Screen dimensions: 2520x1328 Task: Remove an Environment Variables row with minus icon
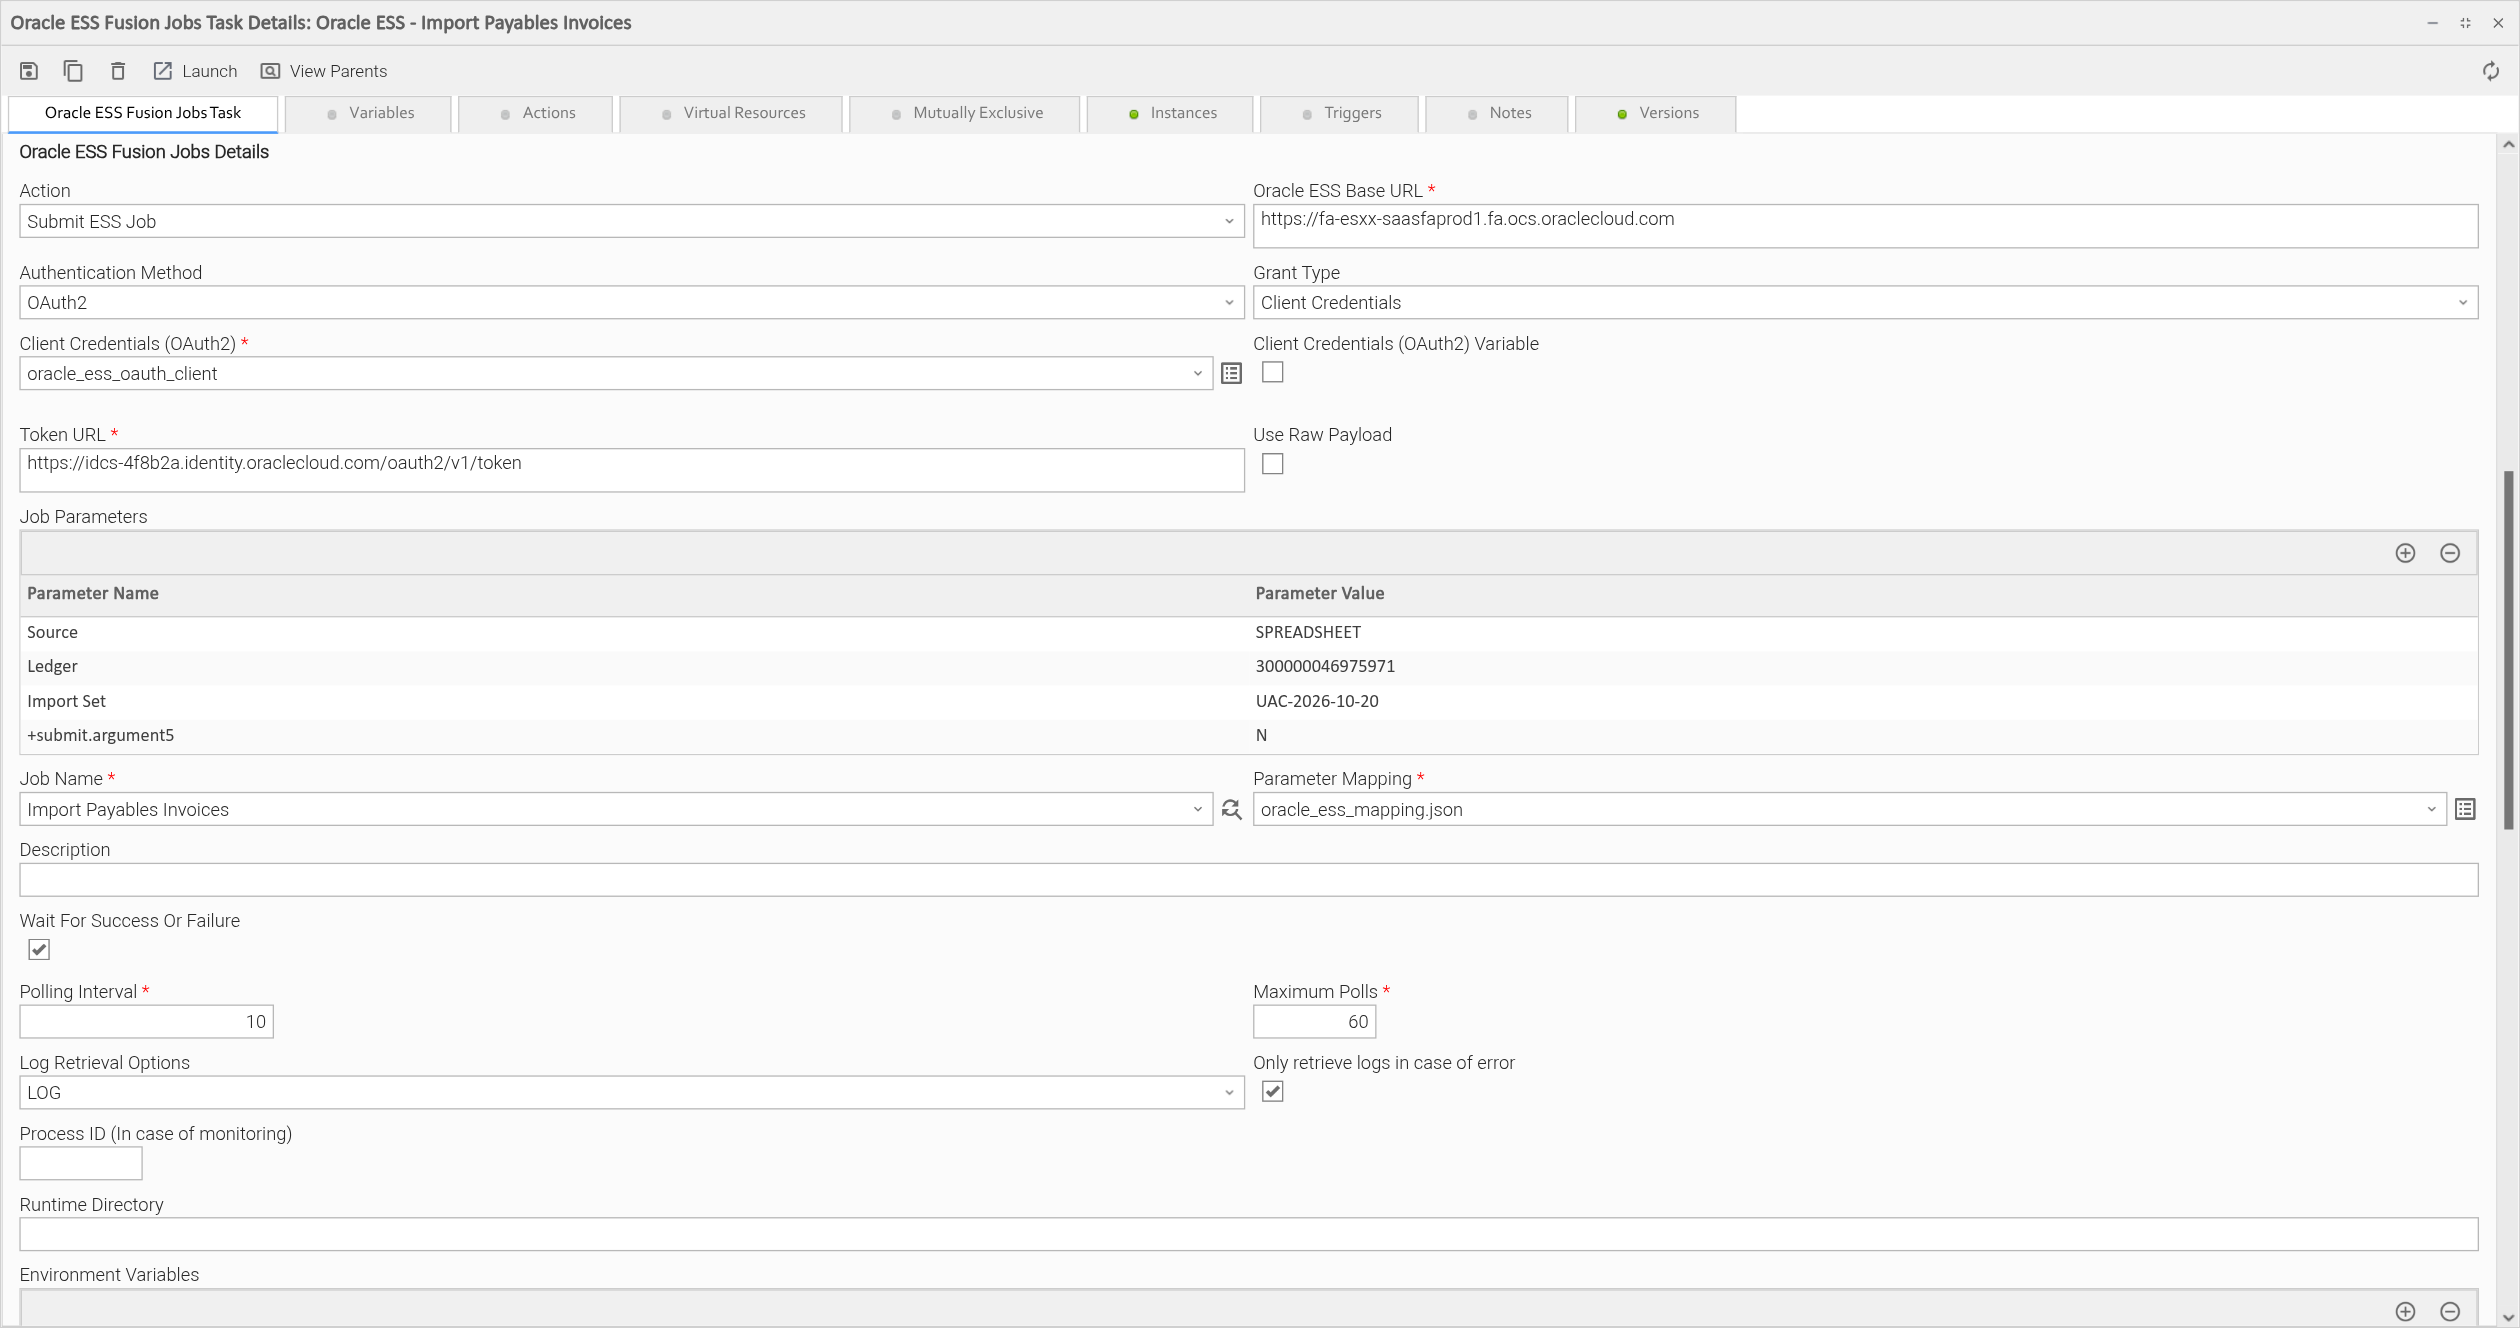click(x=2449, y=1311)
